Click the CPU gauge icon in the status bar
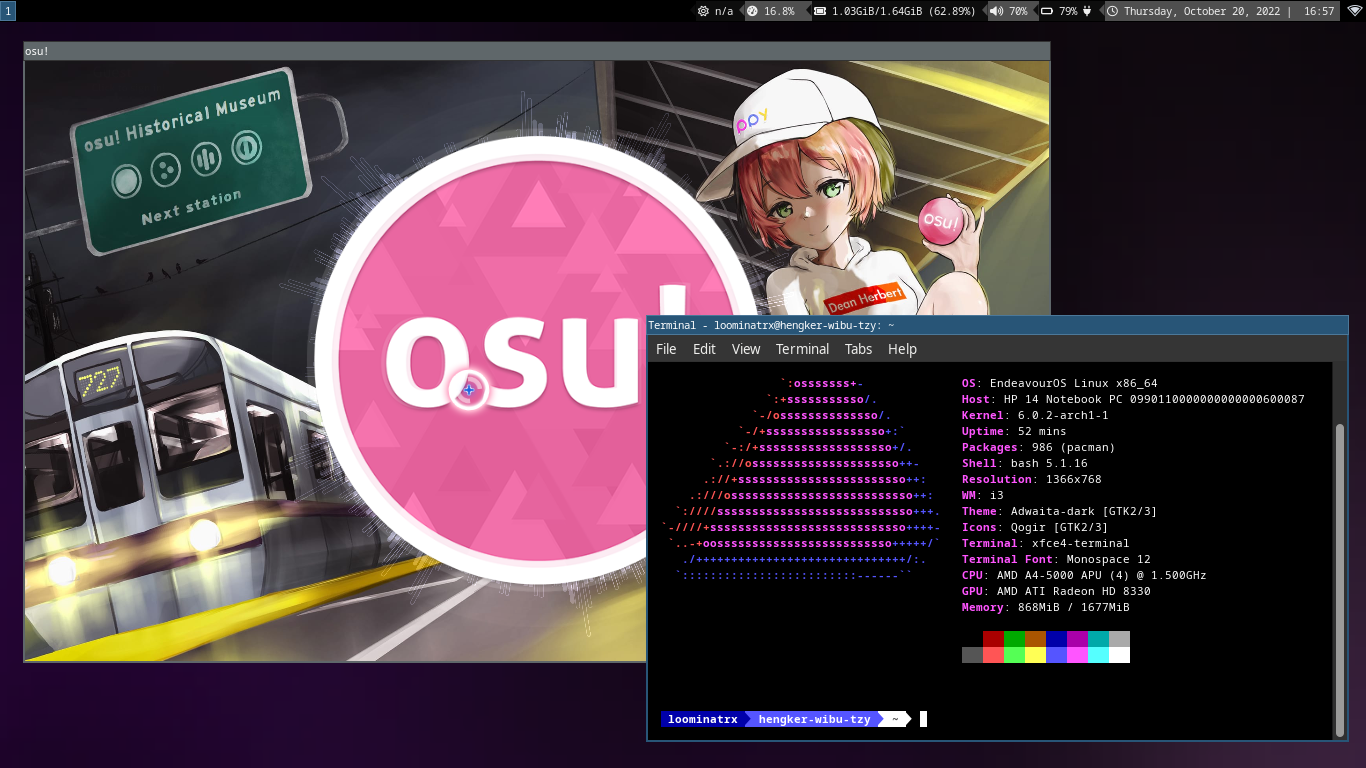This screenshot has width=1366, height=768. click(x=752, y=11)
